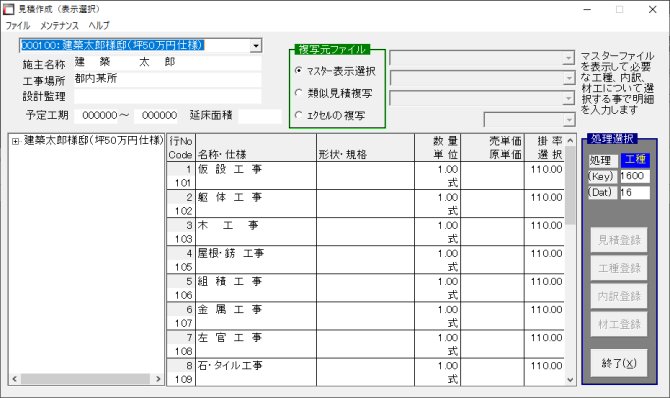Image resolution: width=670 pixels, height=398 pixels.
Task: Click the tree horizontal scrollbar thumb
Action: pos(85,379)
